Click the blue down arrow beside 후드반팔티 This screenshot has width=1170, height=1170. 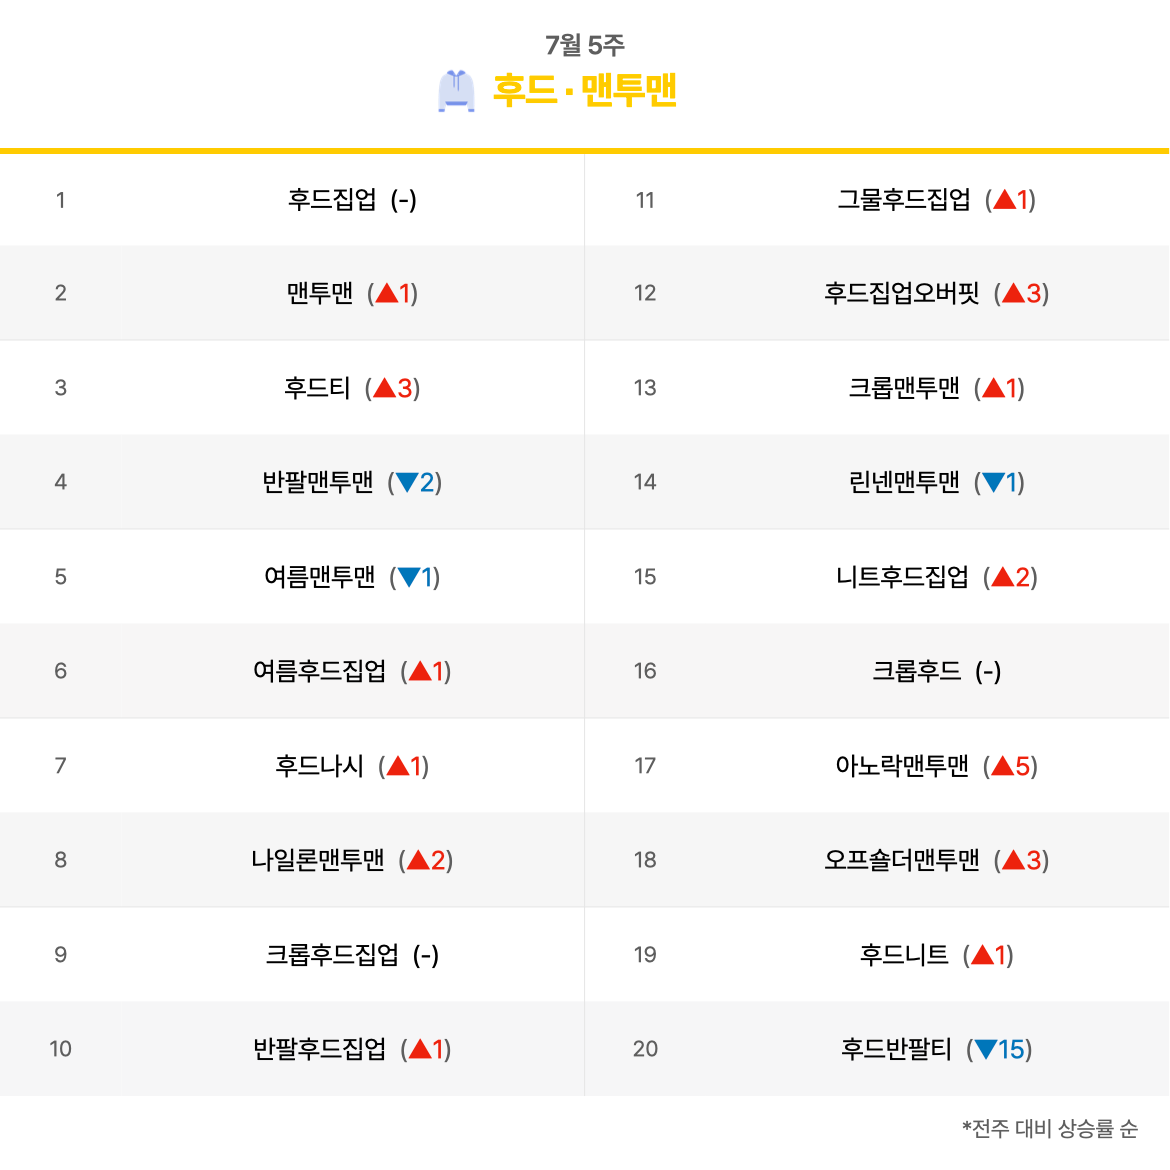coord(986,1050)
